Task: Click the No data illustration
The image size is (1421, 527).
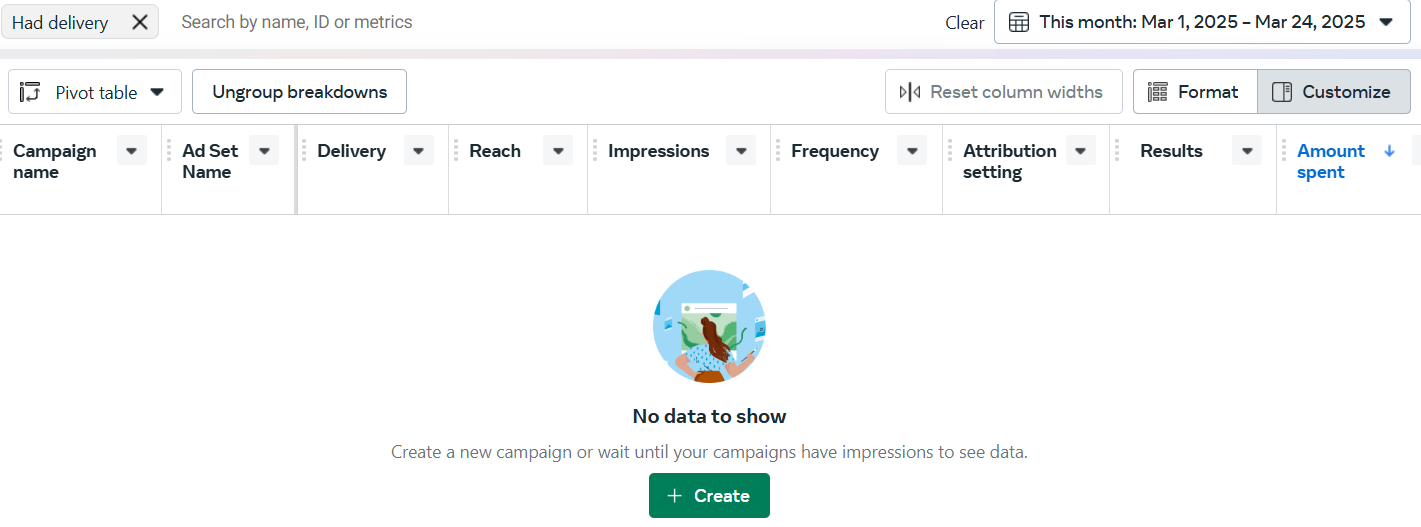Action: click(709, 326)
